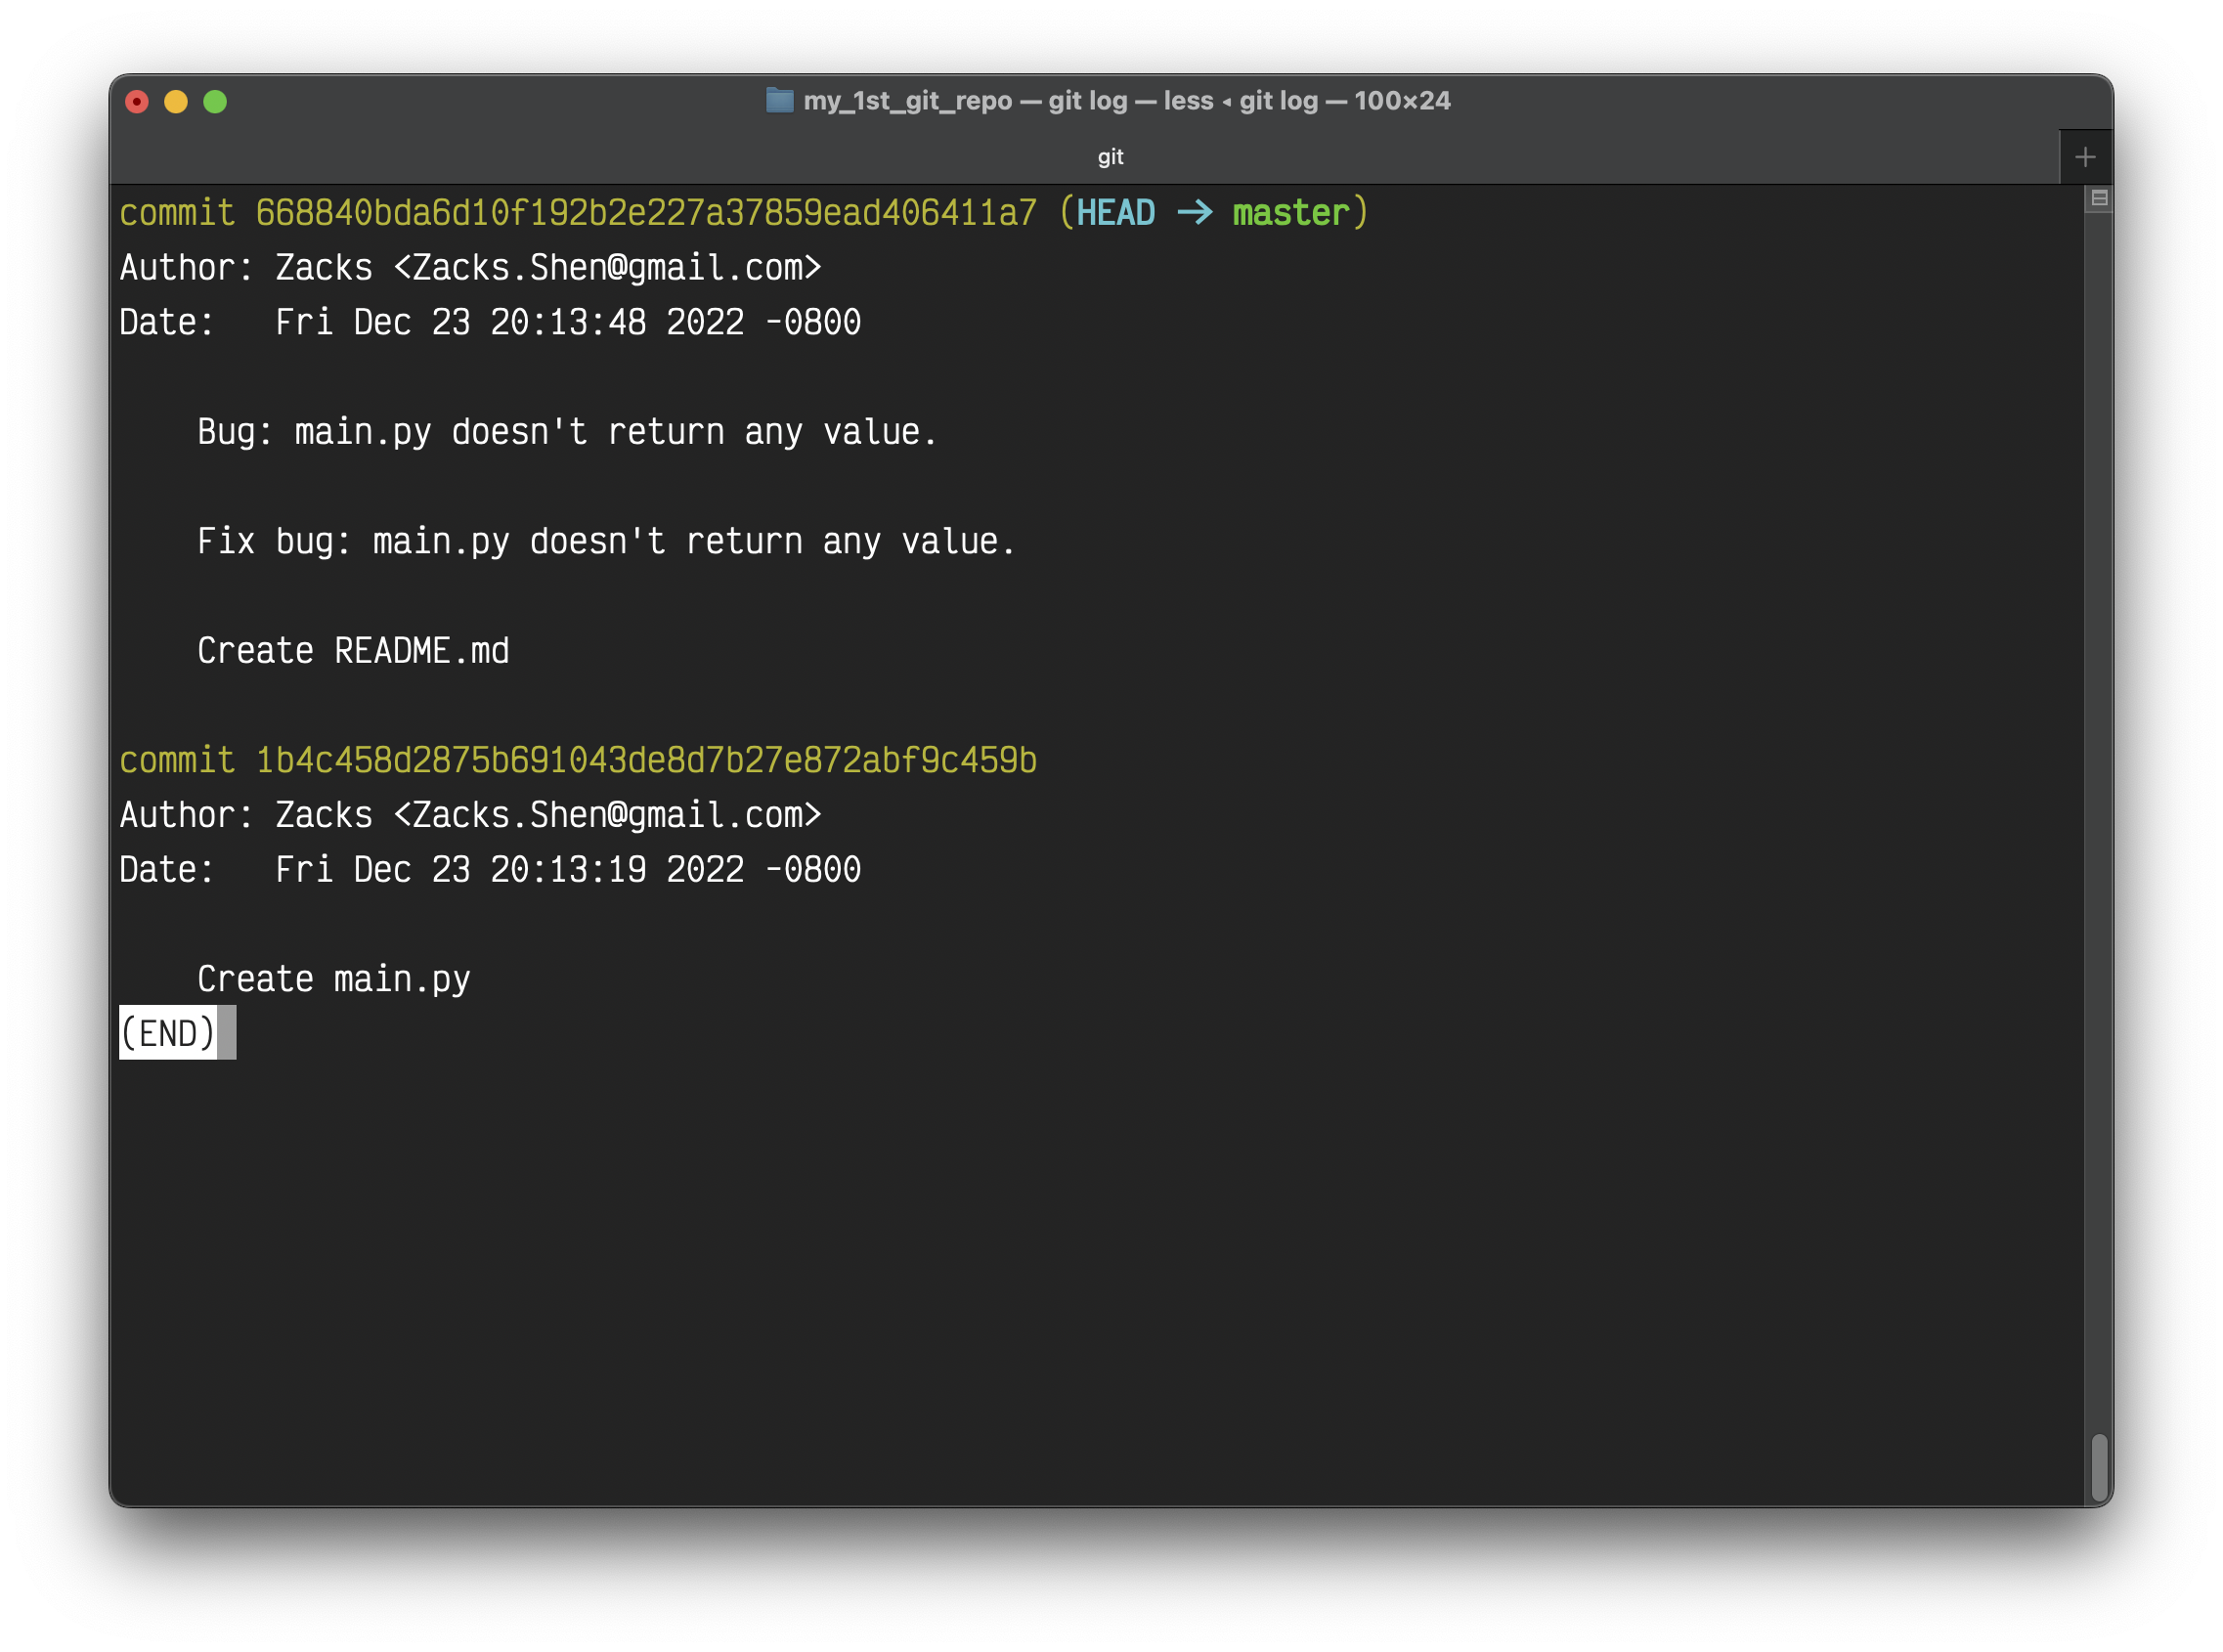Click commit hash 668840bda6d10f19 line

[645, 213]
